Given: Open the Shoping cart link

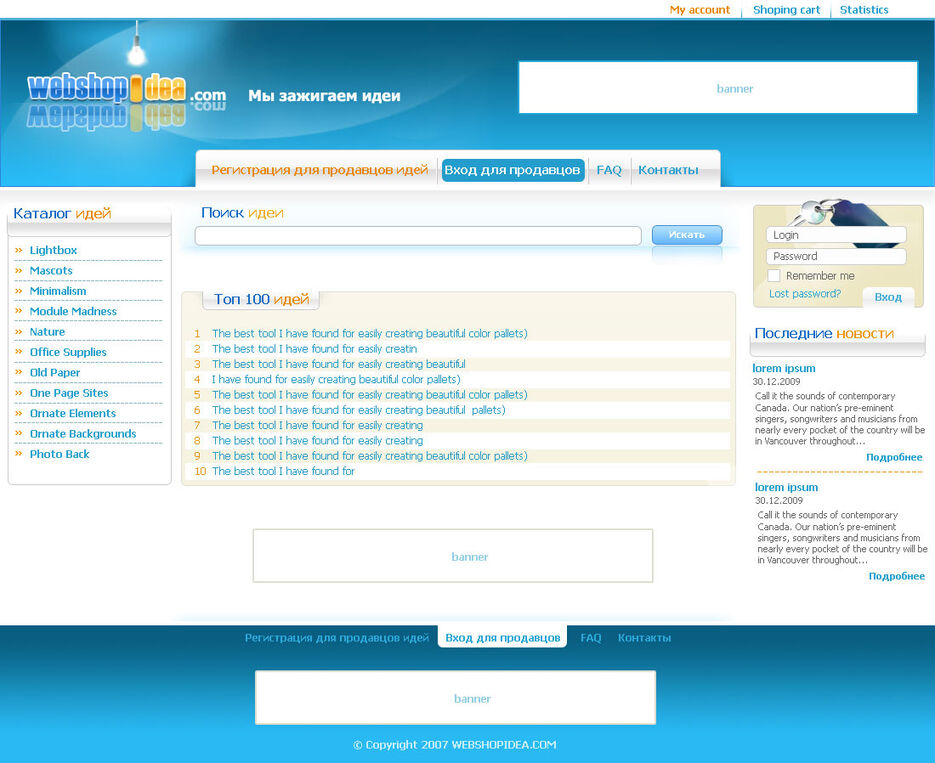Looking at the screenshot, I should point(786,10).
